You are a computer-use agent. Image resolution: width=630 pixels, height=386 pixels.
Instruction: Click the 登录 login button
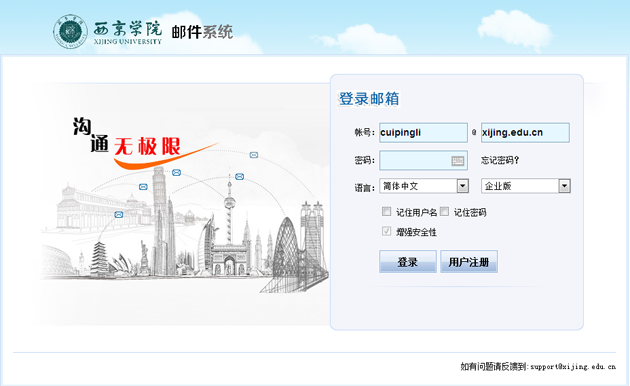[408, 261]
